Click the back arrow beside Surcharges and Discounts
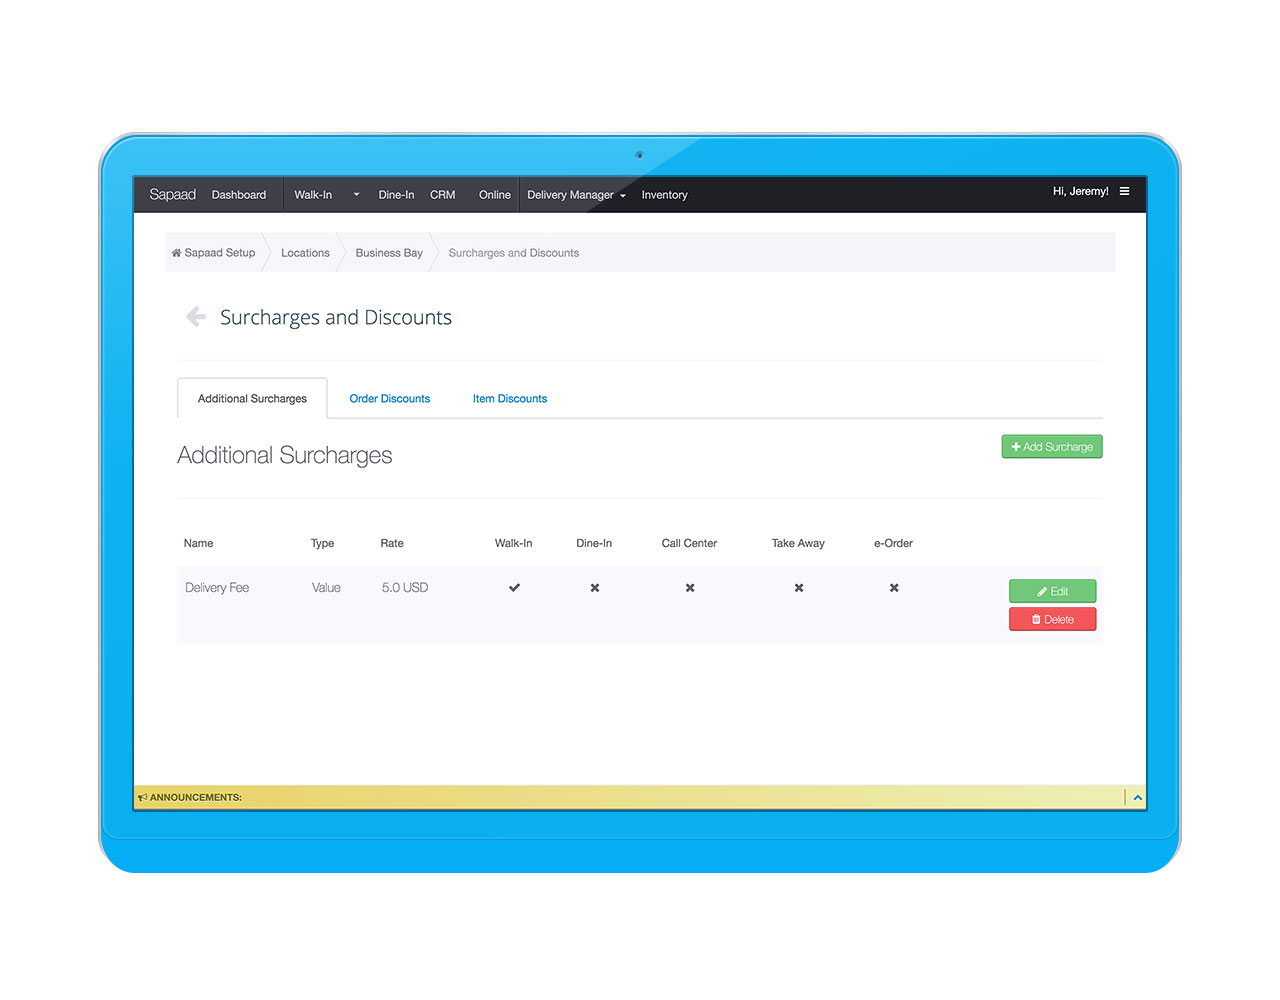Viewport: 1280px width, 1000px height. [195, 316]
